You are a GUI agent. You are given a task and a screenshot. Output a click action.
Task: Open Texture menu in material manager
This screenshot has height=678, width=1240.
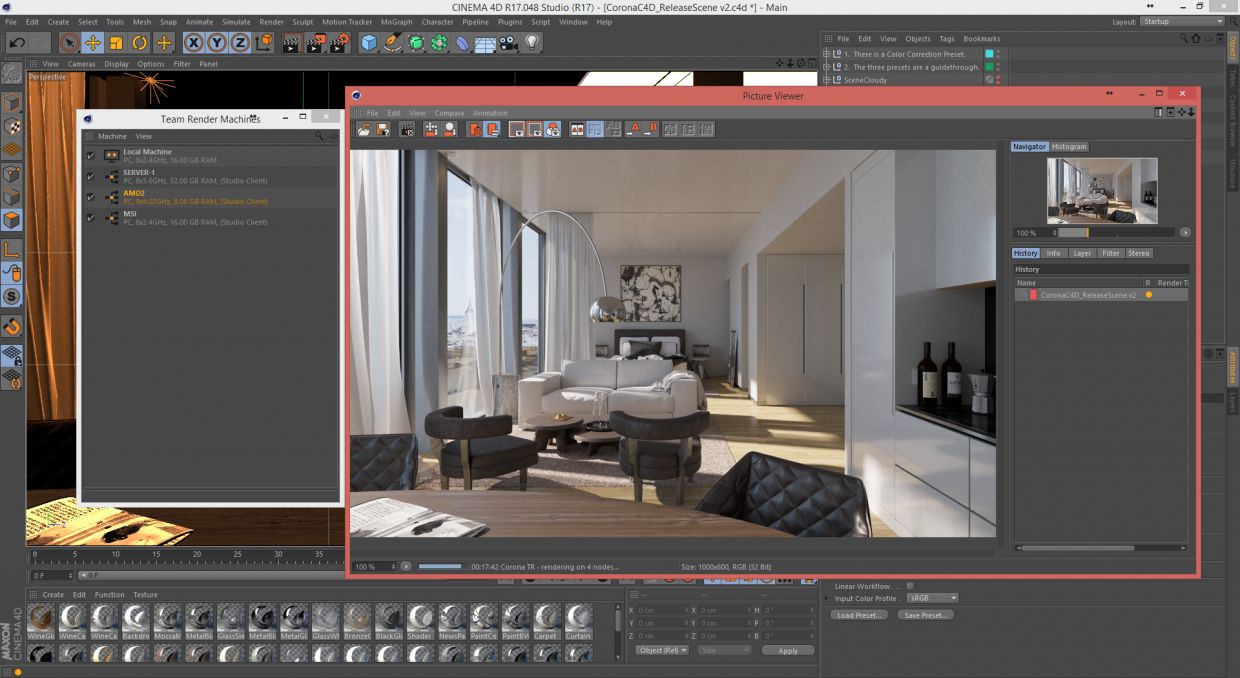point(145,594)
